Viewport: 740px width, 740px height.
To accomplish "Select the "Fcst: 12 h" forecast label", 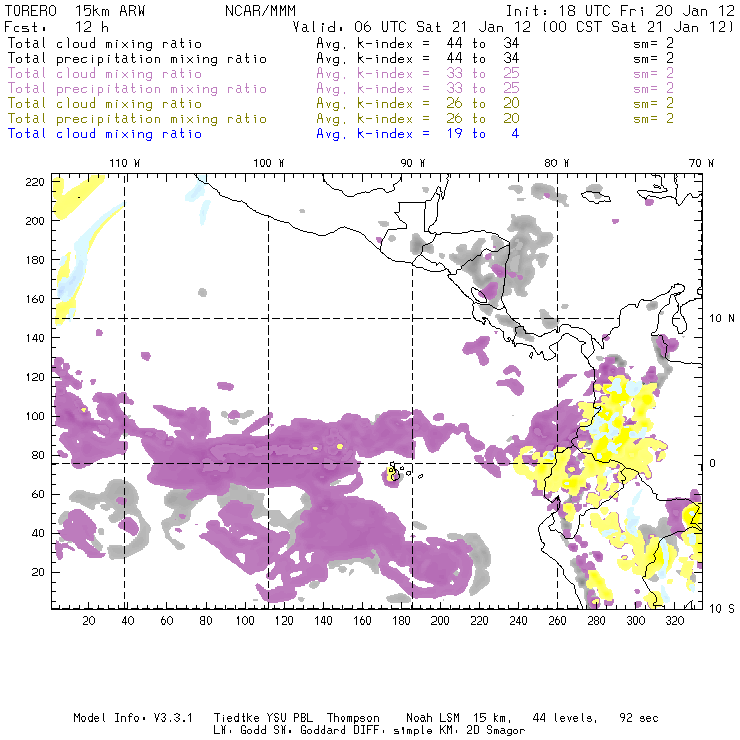I will [x=56, y=27].
